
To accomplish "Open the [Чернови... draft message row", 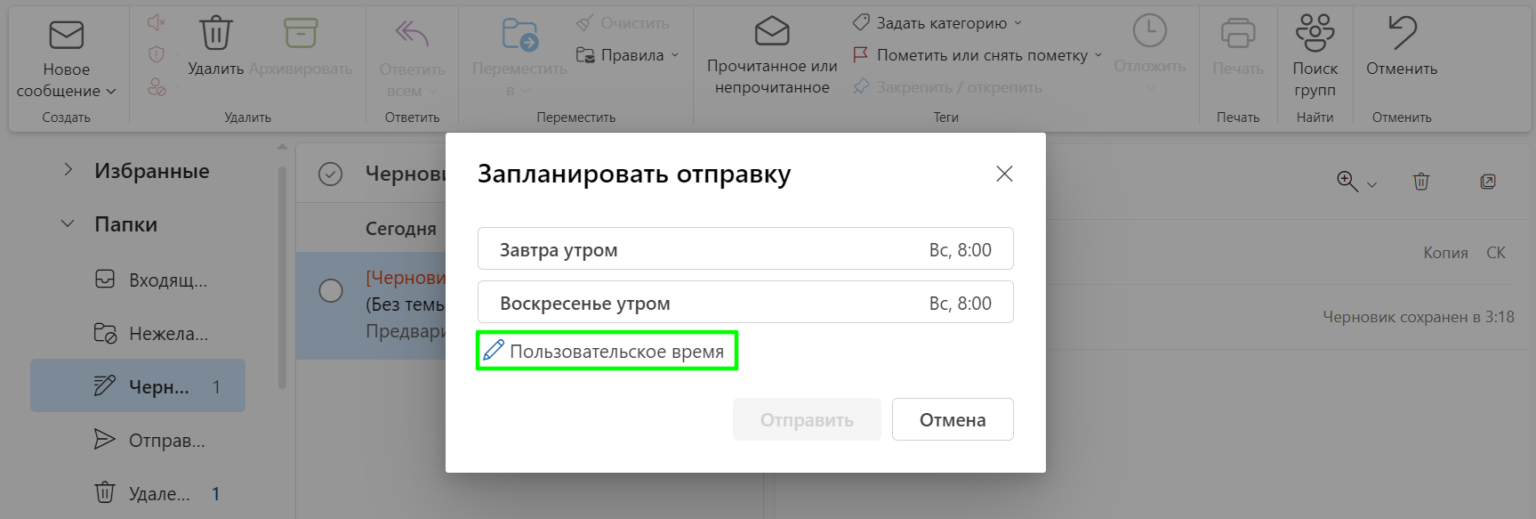I will click(371, 305).
